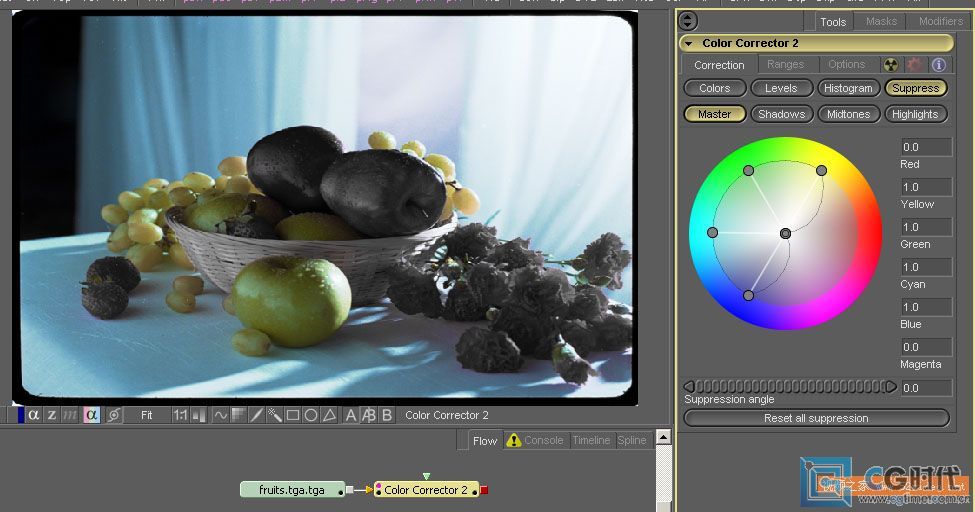Select the magic wand tool icon
975x512 pixels.
pos(274,415)
